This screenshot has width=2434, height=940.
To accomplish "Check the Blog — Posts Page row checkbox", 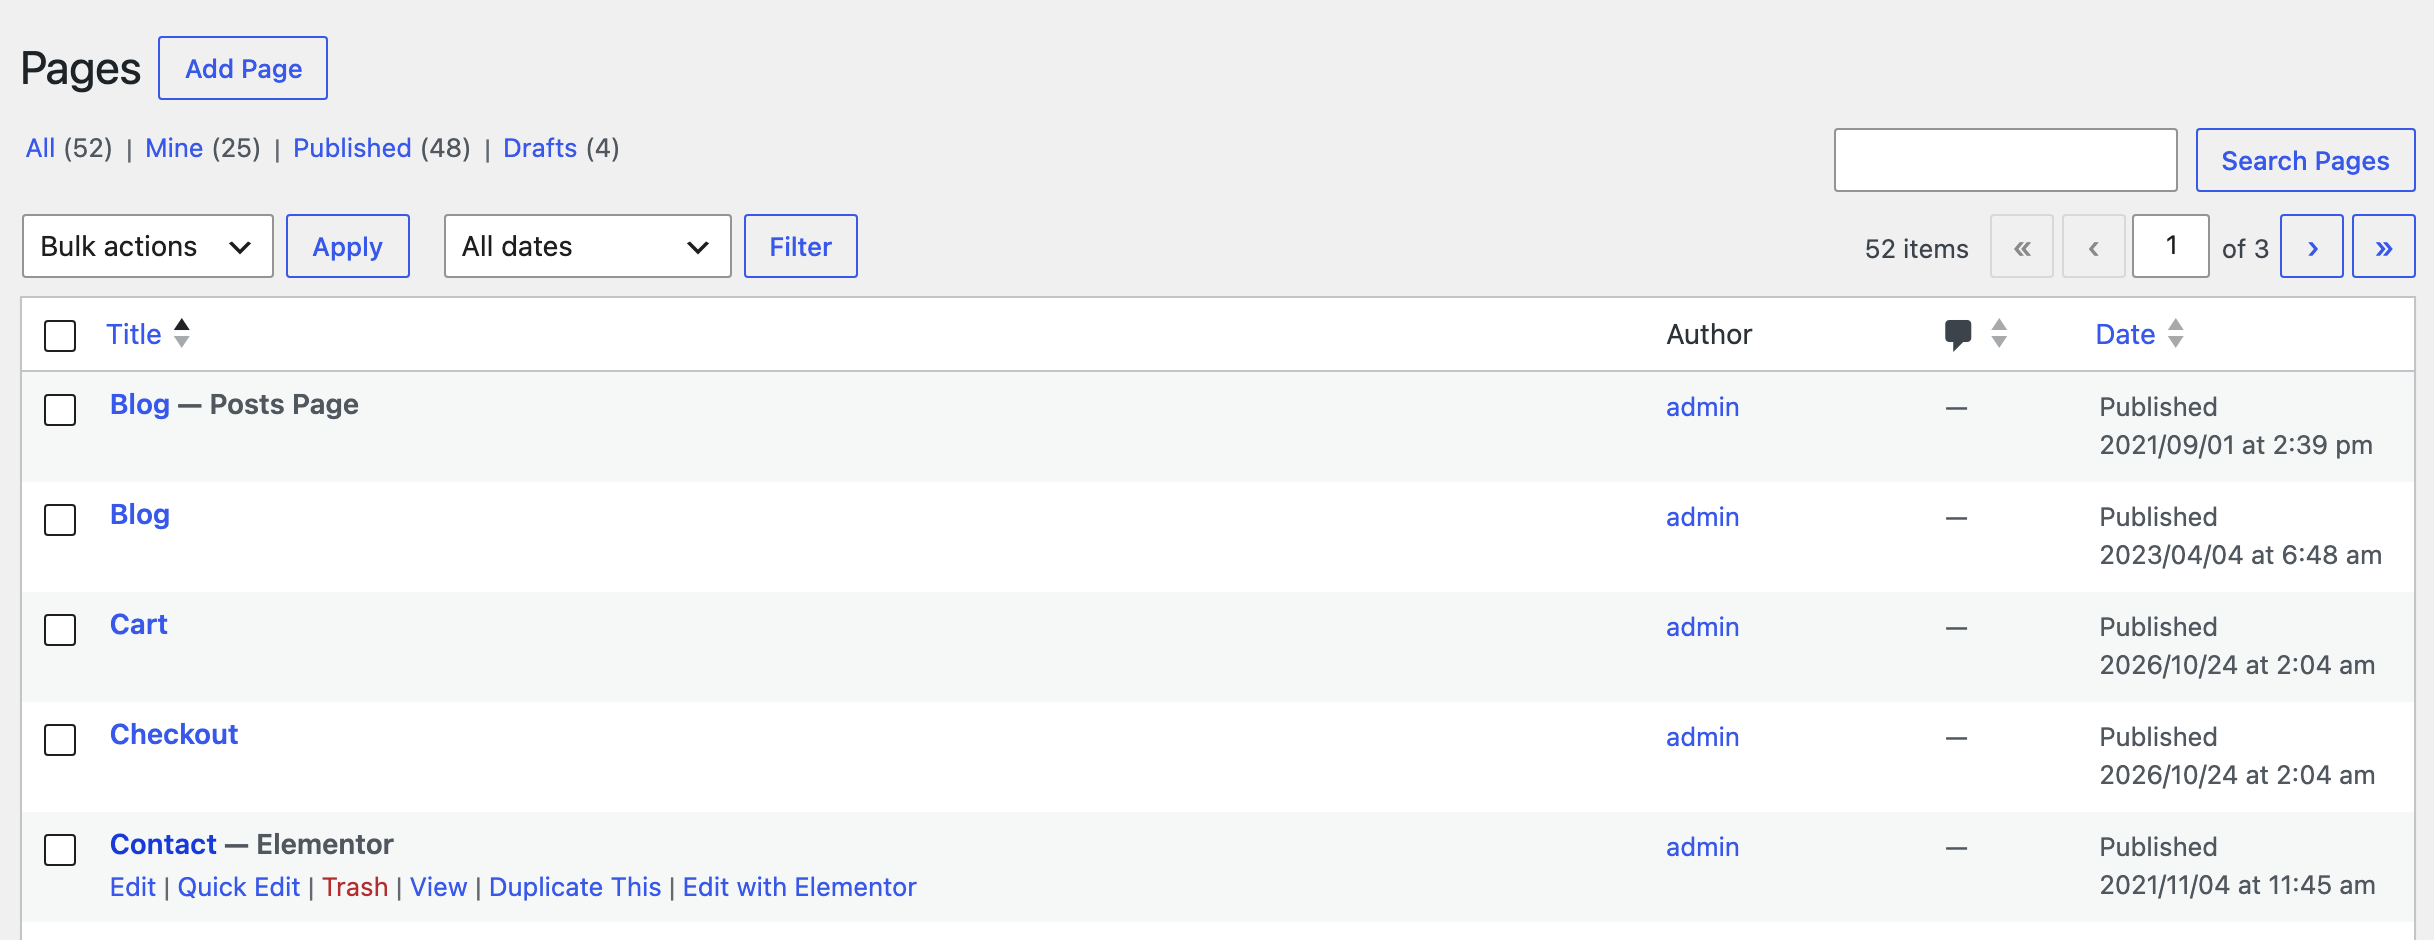I will pos(60,410).
